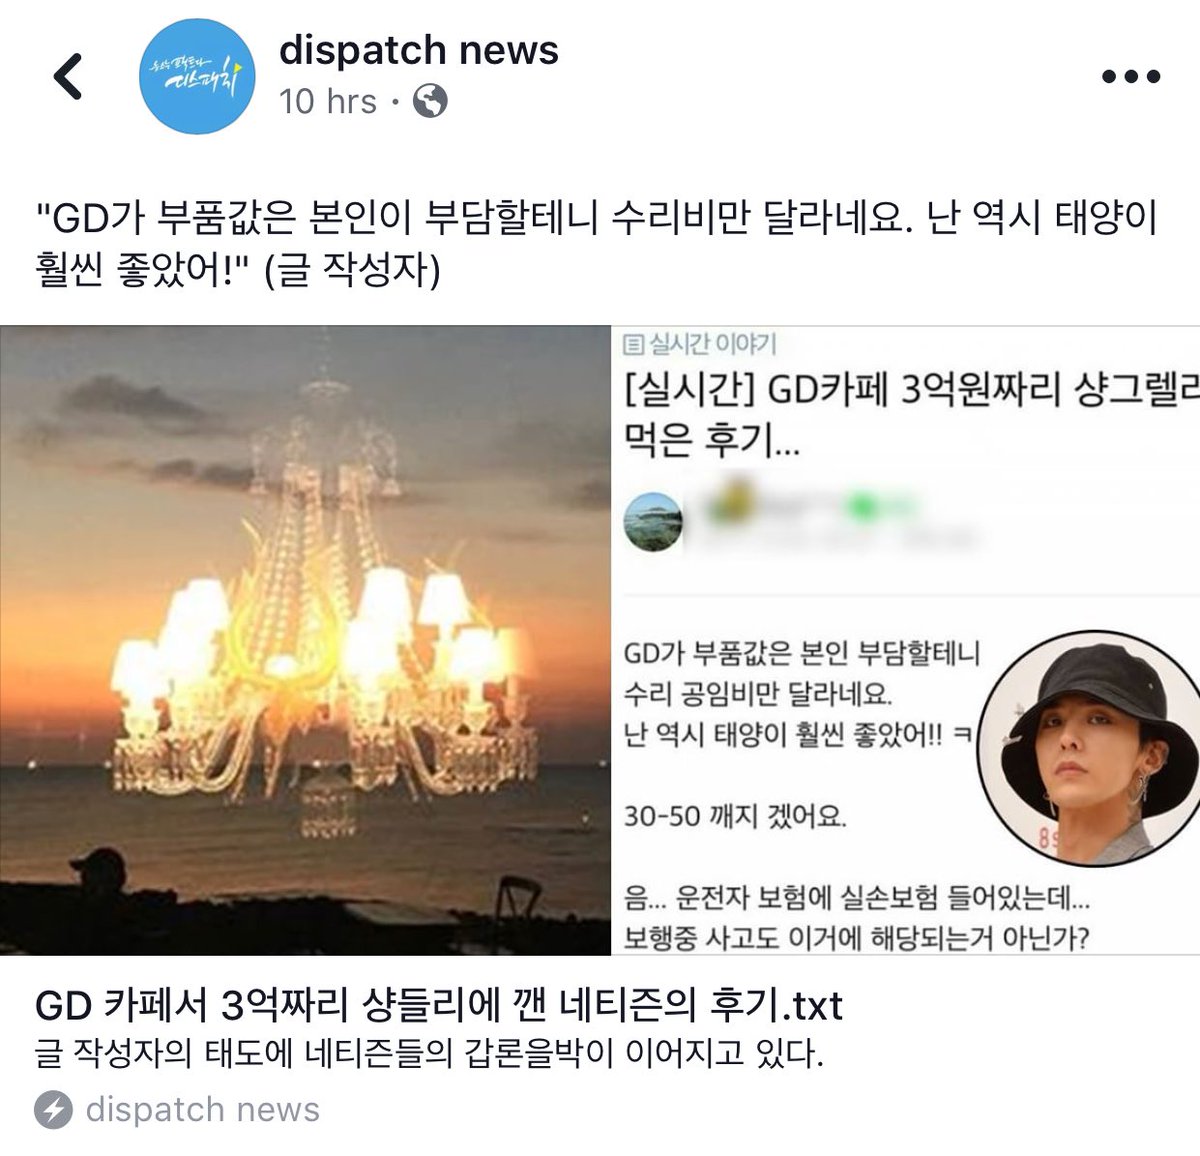Tap dispatch news source label at bottom
The image size is (1200, 1156).
[203, 1110]
